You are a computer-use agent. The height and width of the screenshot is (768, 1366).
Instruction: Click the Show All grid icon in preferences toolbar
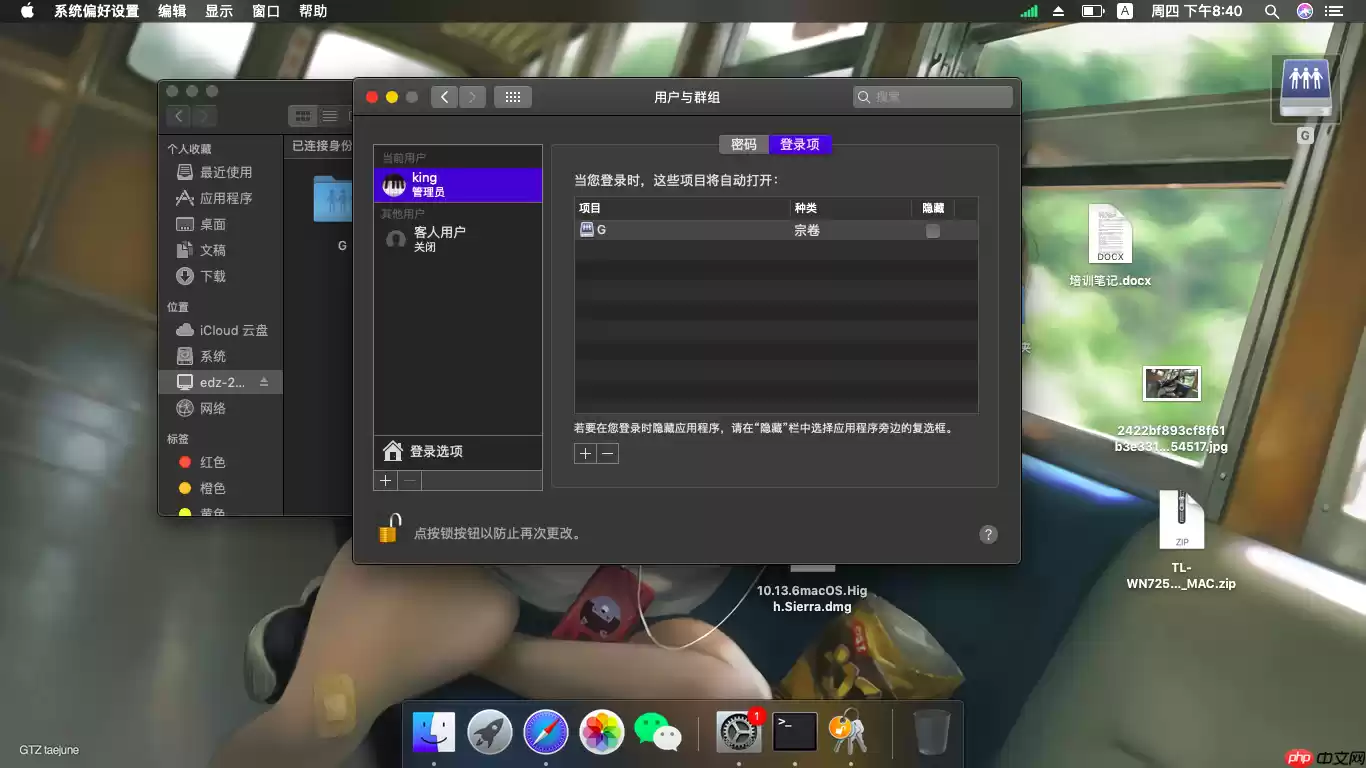click(513, 96)
